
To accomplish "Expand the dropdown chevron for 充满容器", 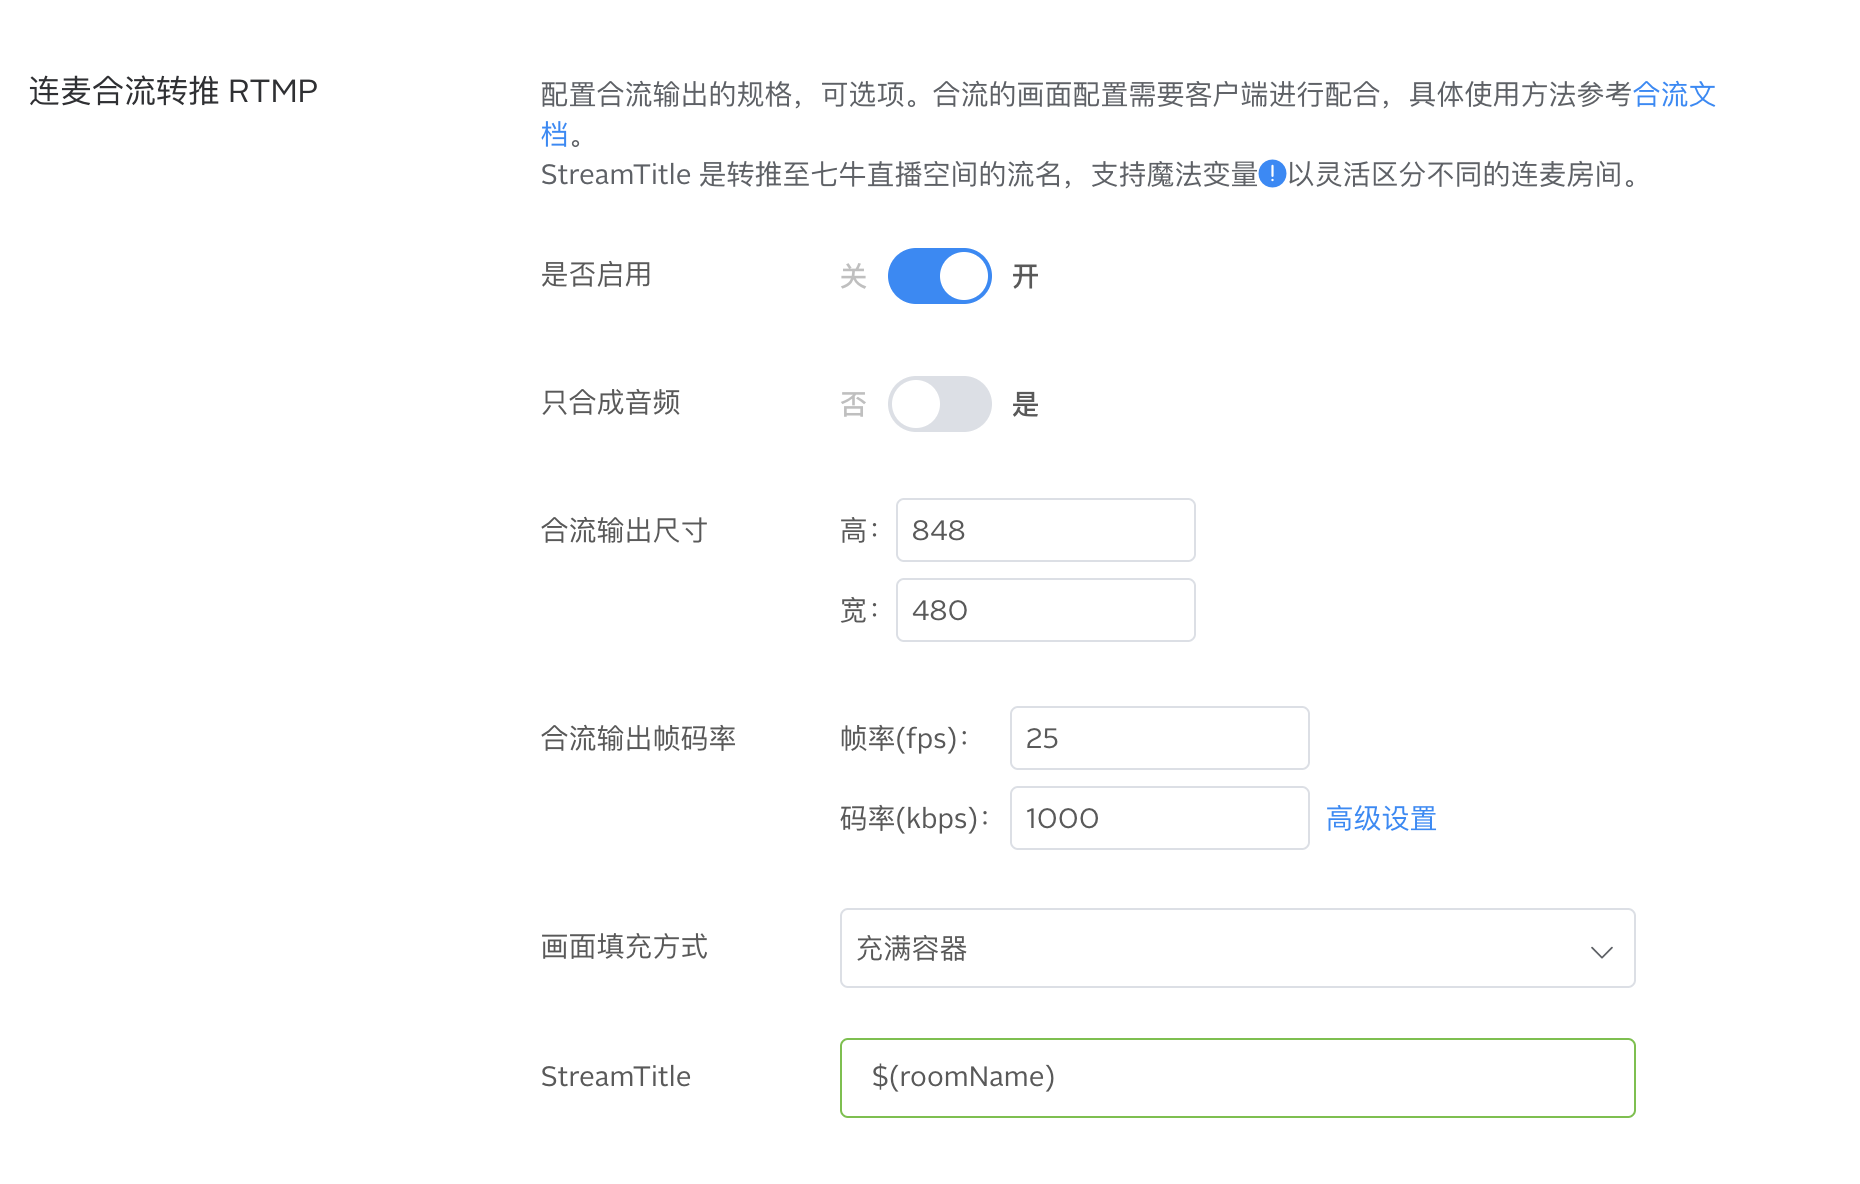I will point(1602,951).
